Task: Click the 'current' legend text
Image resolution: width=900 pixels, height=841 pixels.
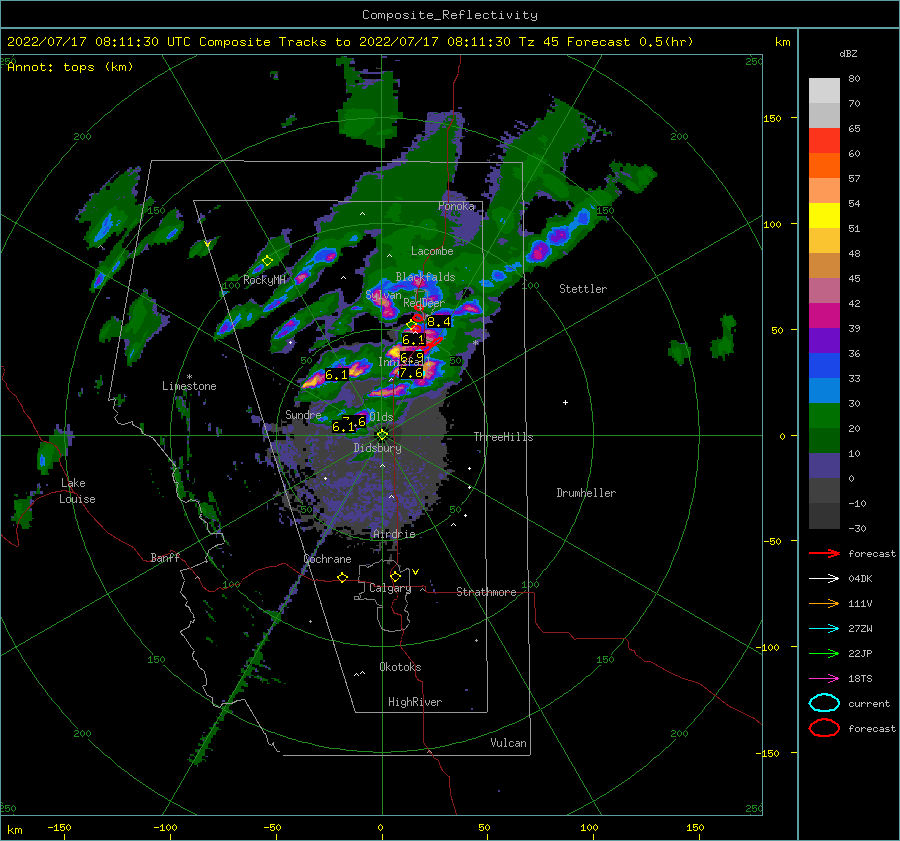Action: 869,703
